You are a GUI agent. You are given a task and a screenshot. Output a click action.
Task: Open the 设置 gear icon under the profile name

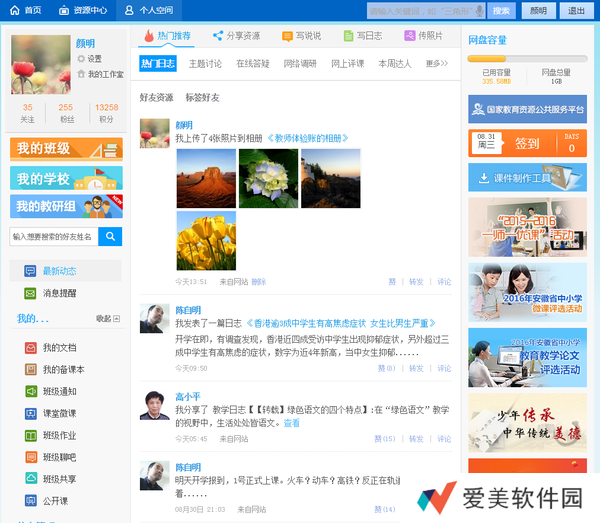point(81,59)
